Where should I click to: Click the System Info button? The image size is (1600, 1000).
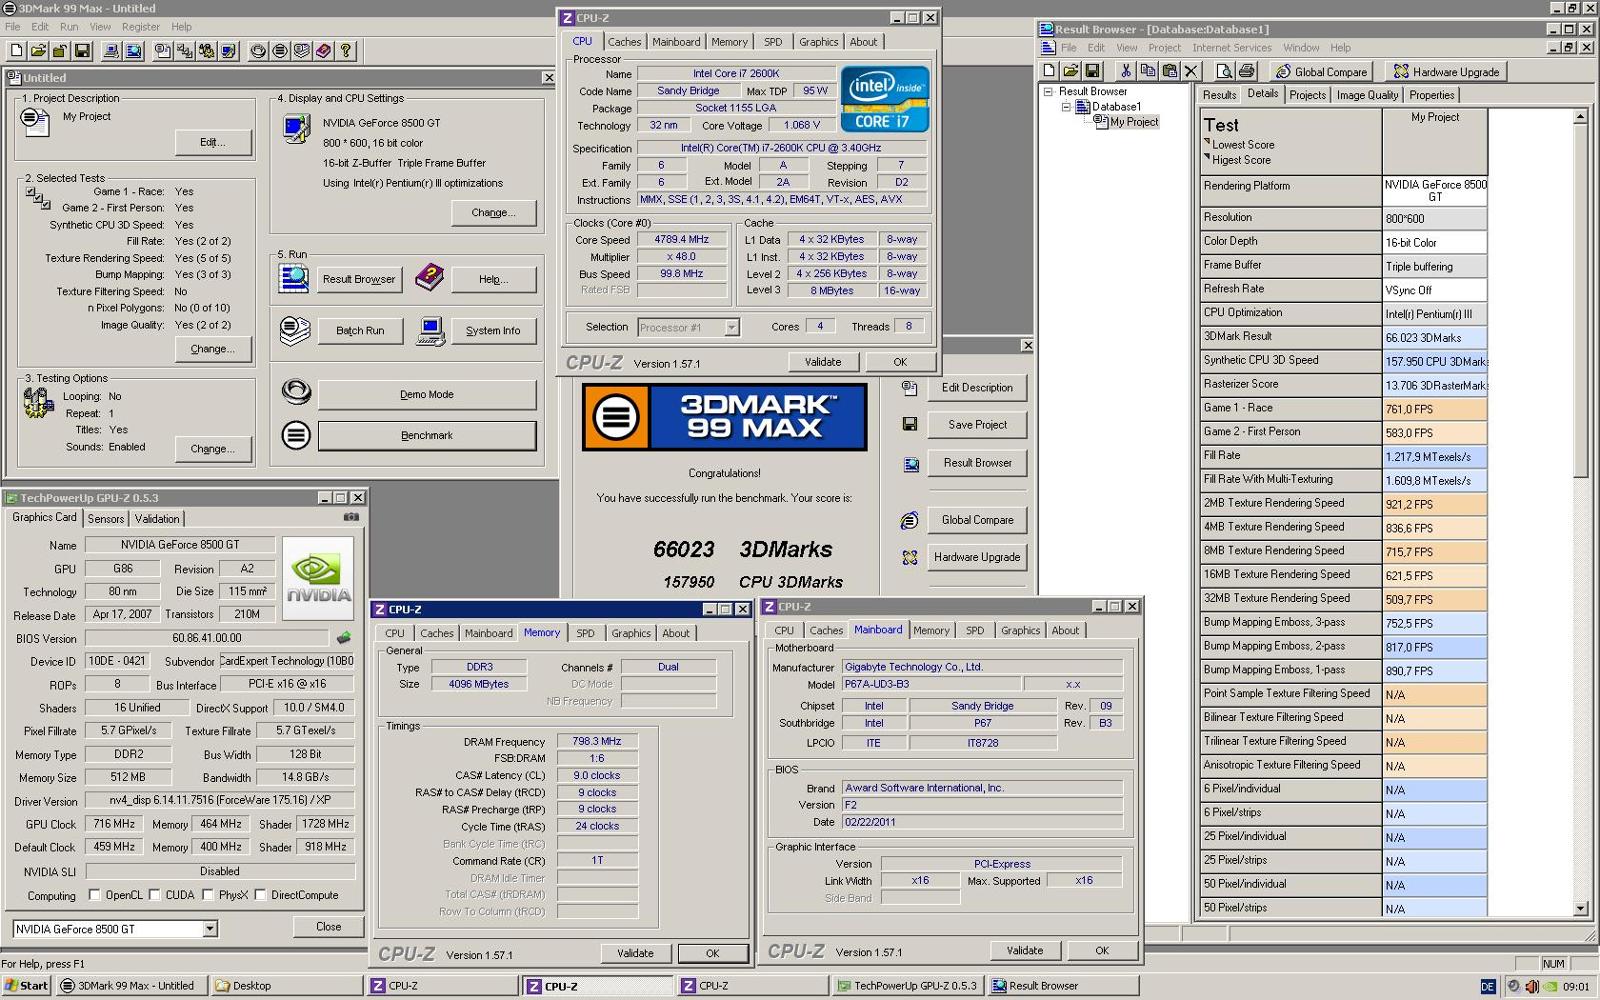(493, 330)
